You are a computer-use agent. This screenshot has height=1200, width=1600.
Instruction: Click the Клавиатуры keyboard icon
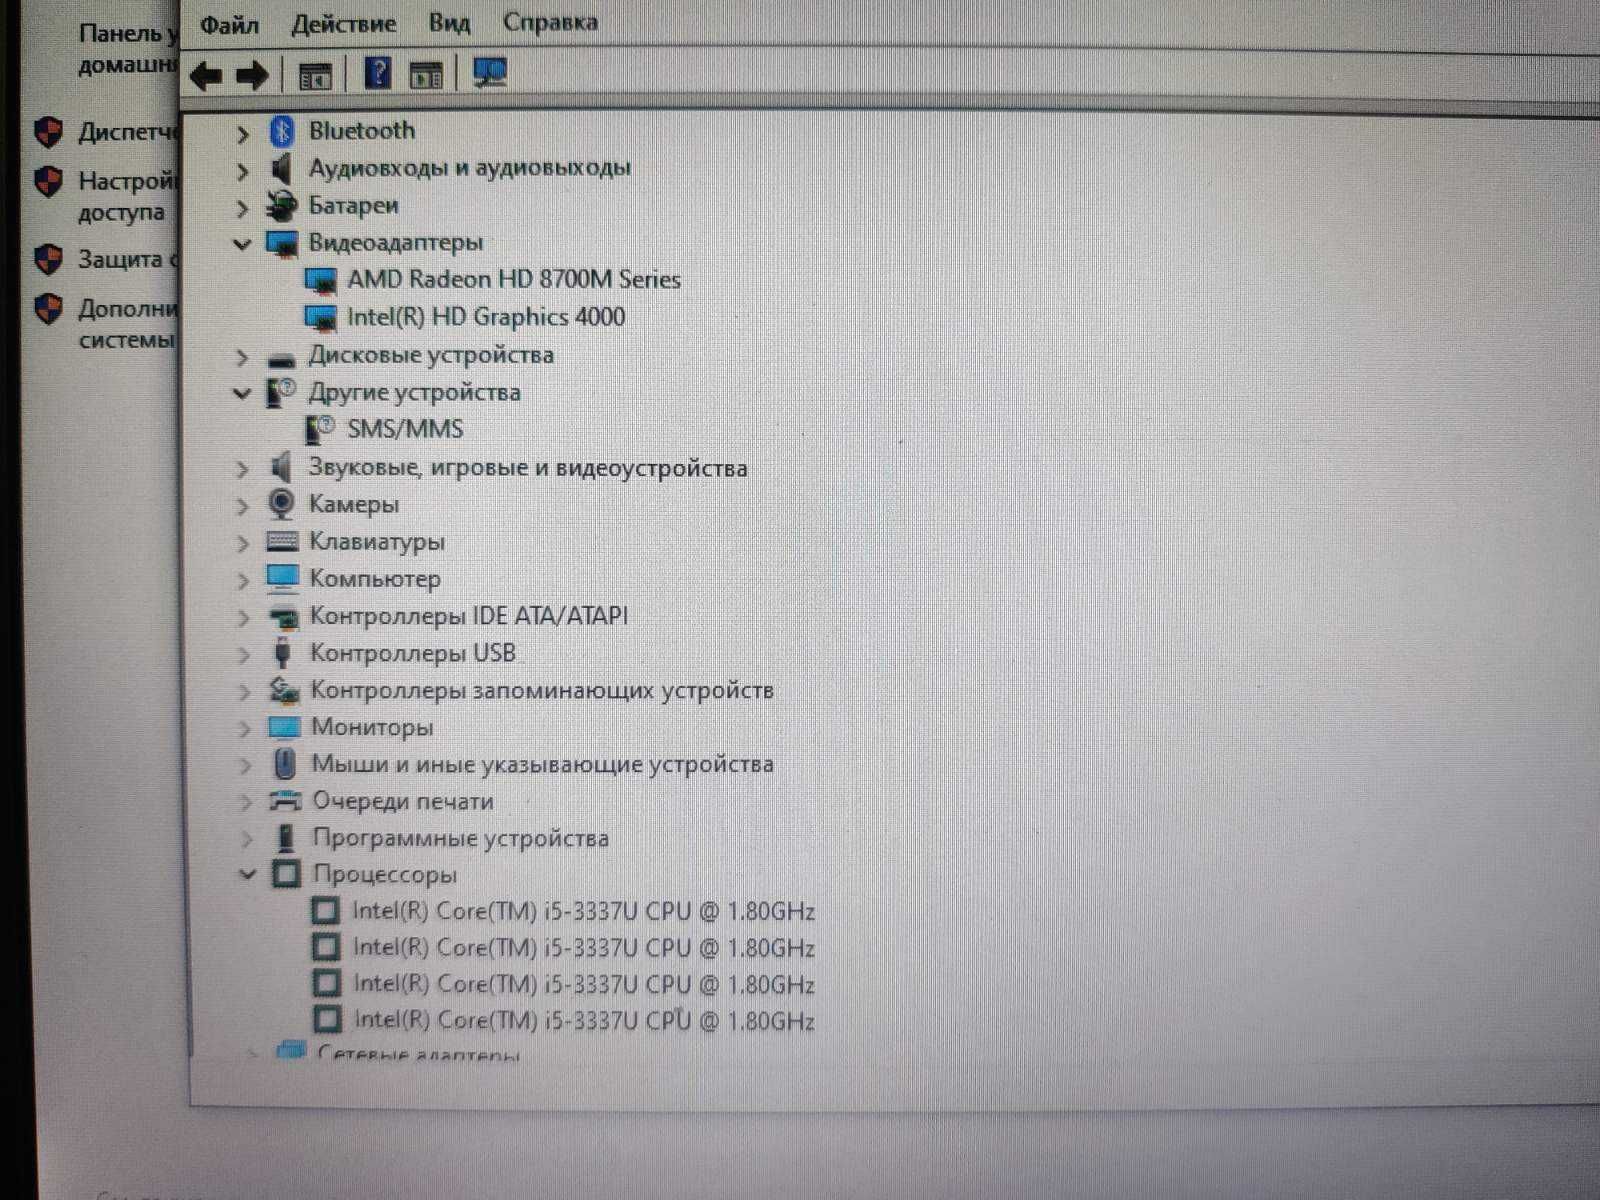click(x=282, y=542)
